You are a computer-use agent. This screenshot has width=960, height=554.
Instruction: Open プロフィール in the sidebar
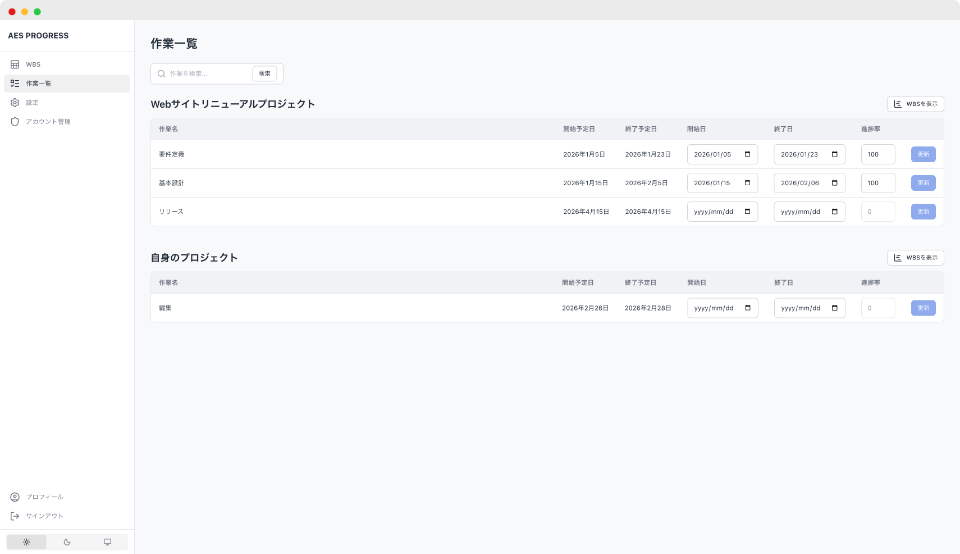pyautogui.click(x=44, y=497)
